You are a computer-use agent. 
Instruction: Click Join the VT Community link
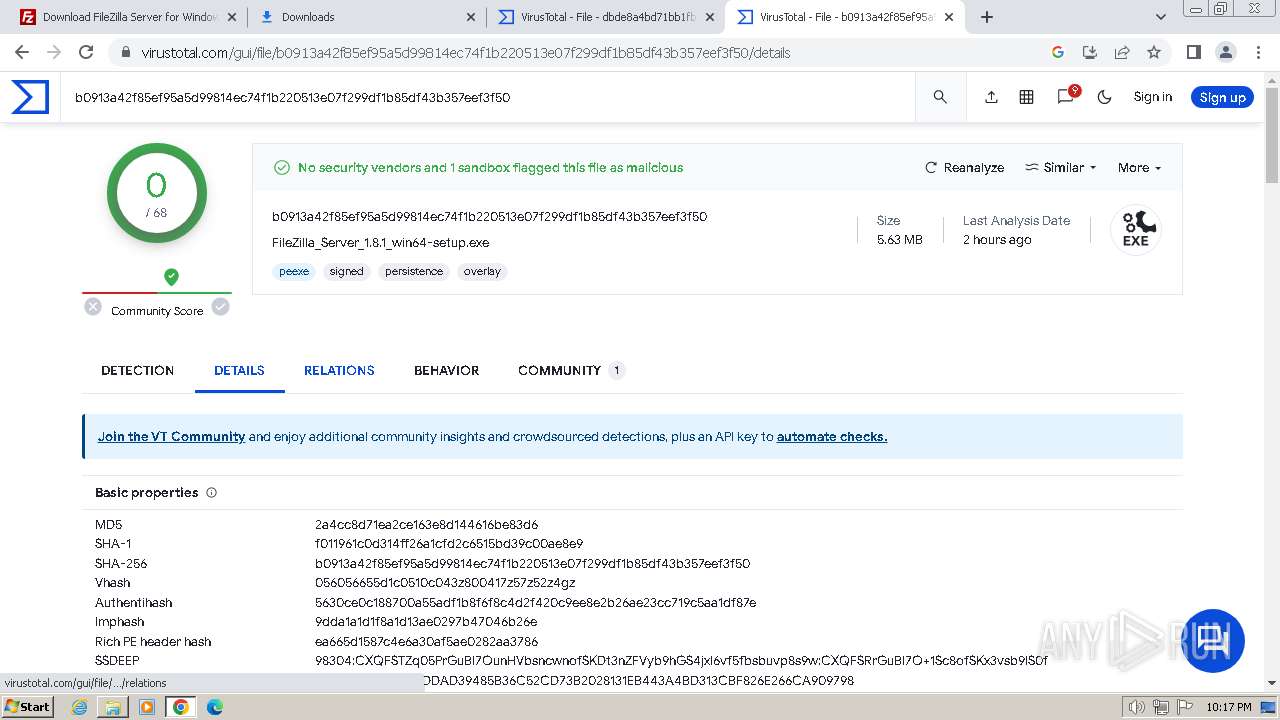point(171,437)
